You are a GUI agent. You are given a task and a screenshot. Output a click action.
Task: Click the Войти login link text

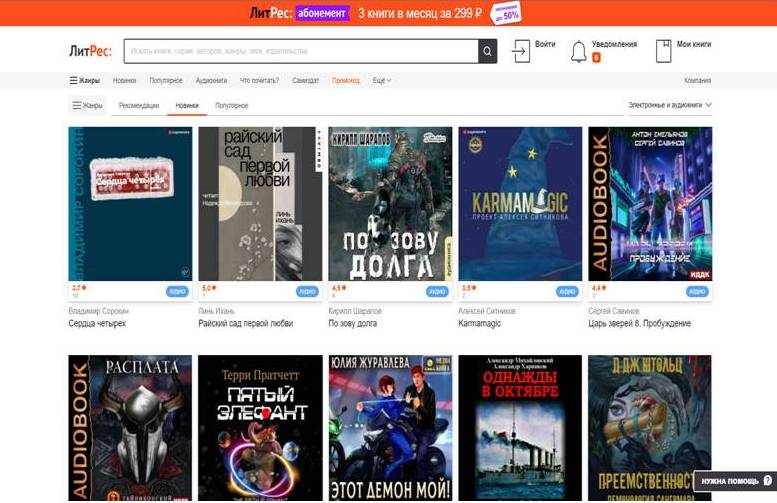(545, 44)
